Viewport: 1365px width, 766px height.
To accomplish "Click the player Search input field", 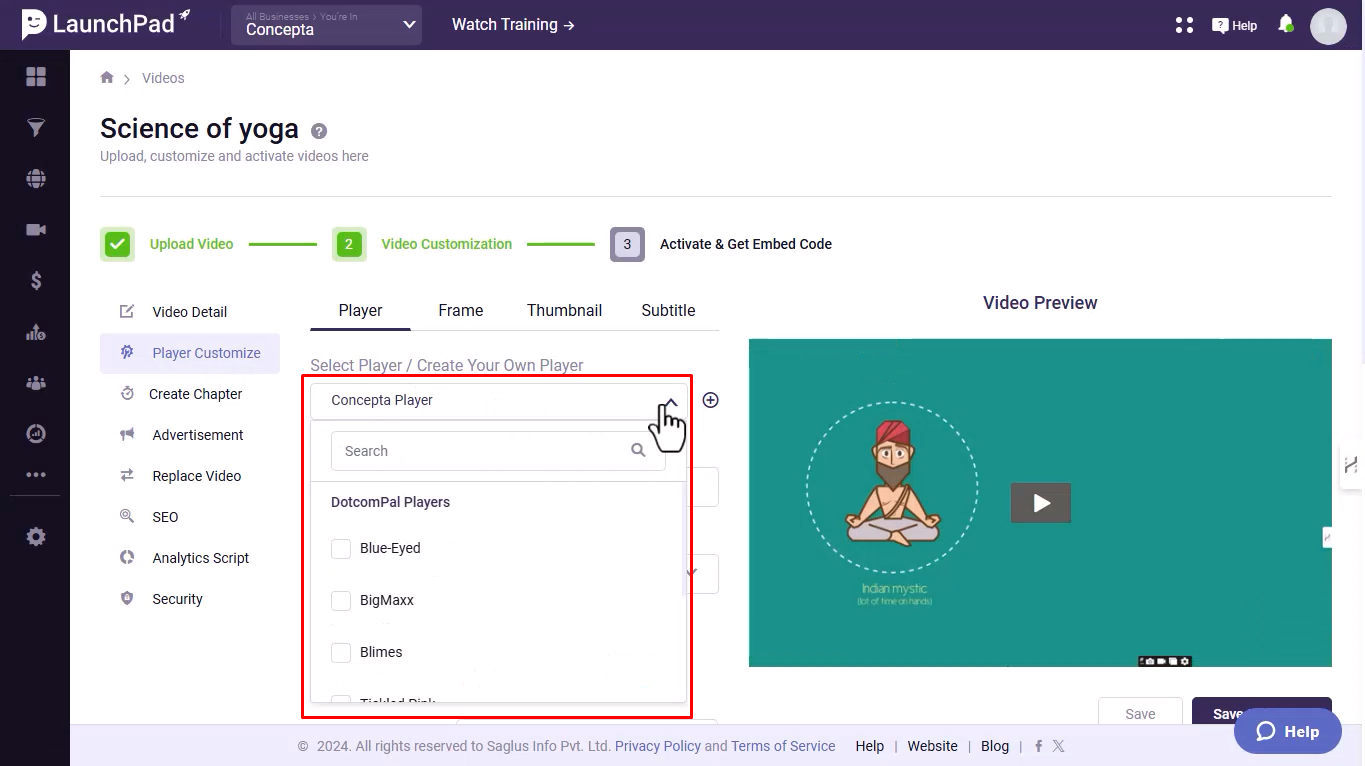I will coord(498,451).
